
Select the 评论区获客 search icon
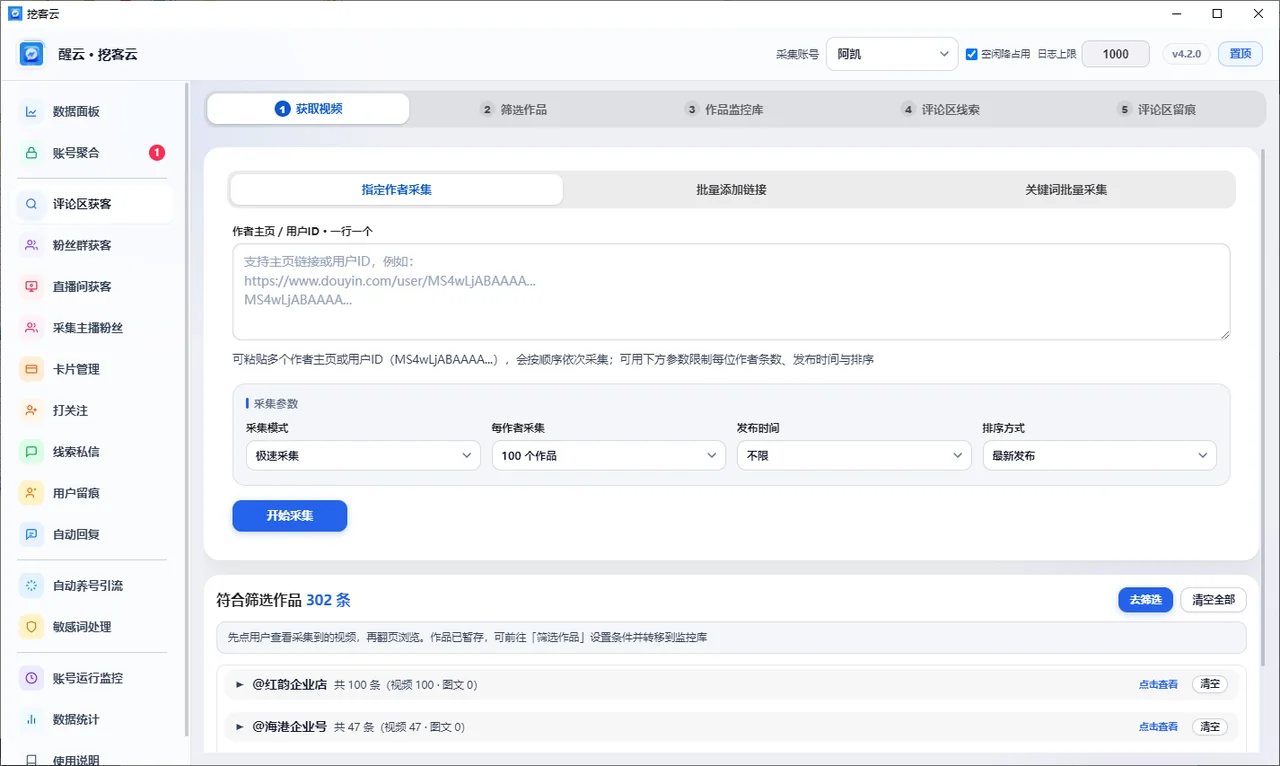[x=32, y=204]
